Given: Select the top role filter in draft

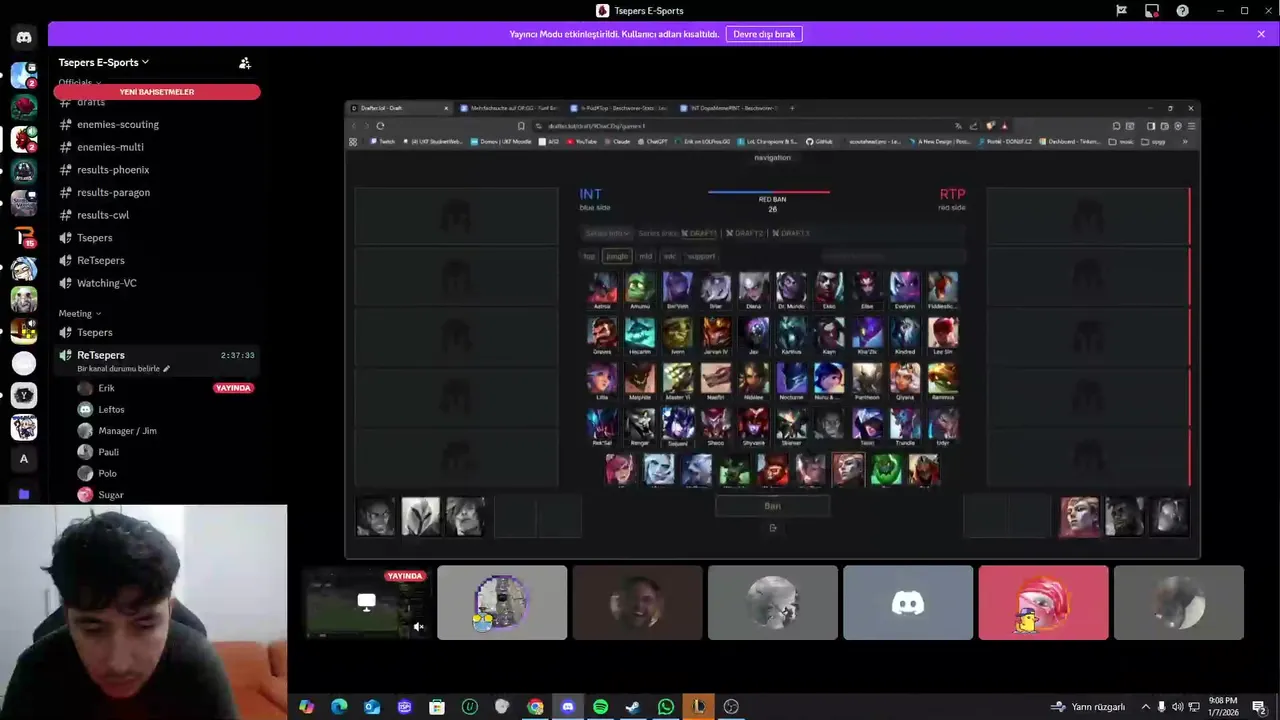Looking at the screenshot, I should click(590, 256).
